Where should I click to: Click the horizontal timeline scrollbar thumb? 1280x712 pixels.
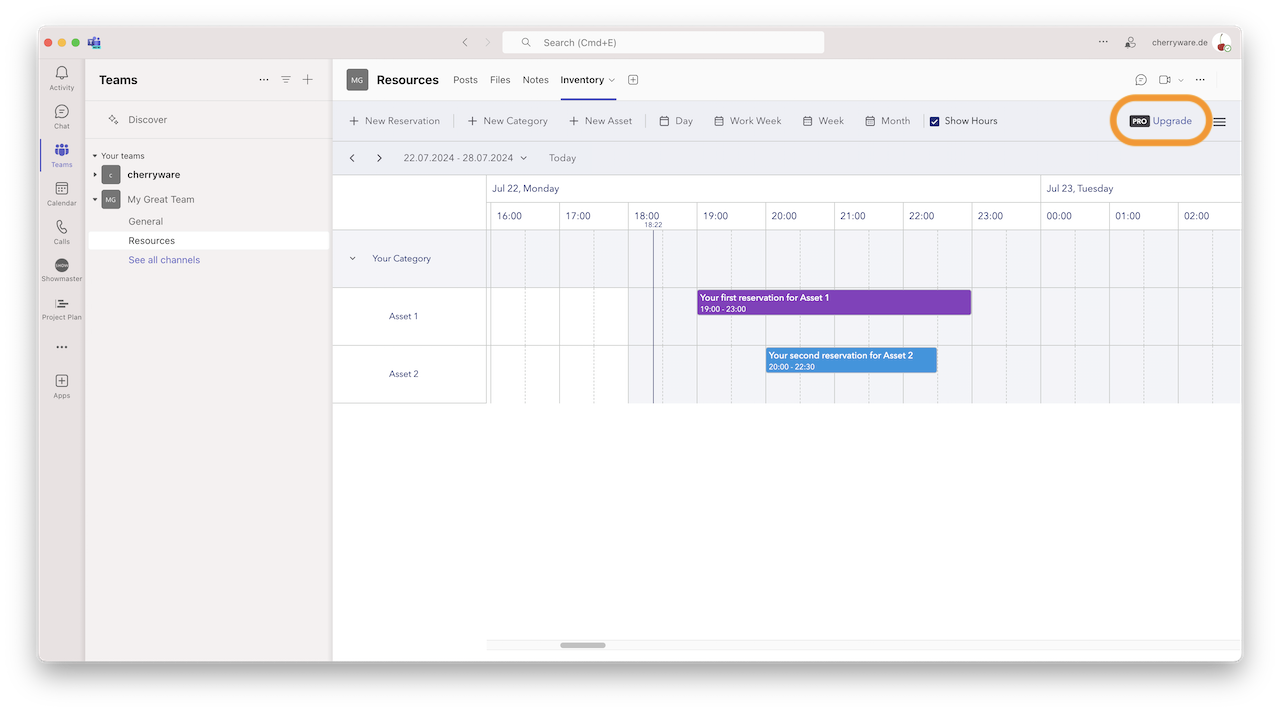click(582, 645)
